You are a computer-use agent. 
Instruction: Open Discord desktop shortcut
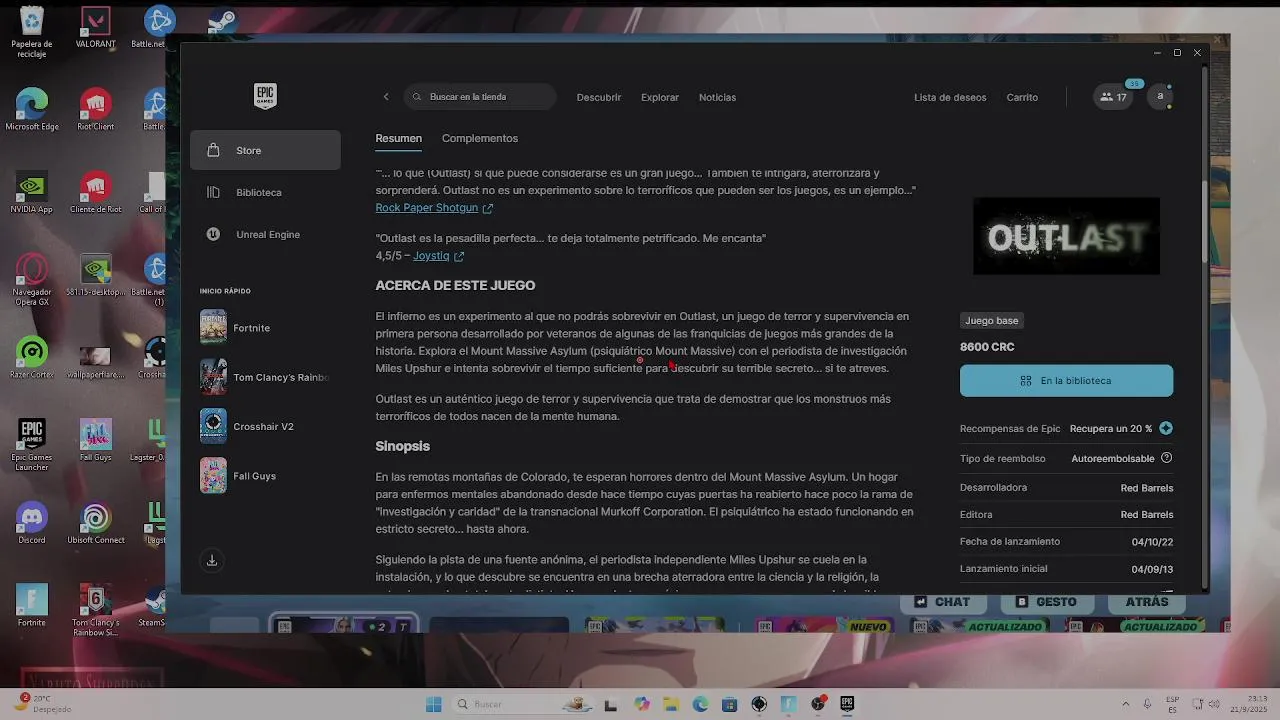(x=32, y=523)
